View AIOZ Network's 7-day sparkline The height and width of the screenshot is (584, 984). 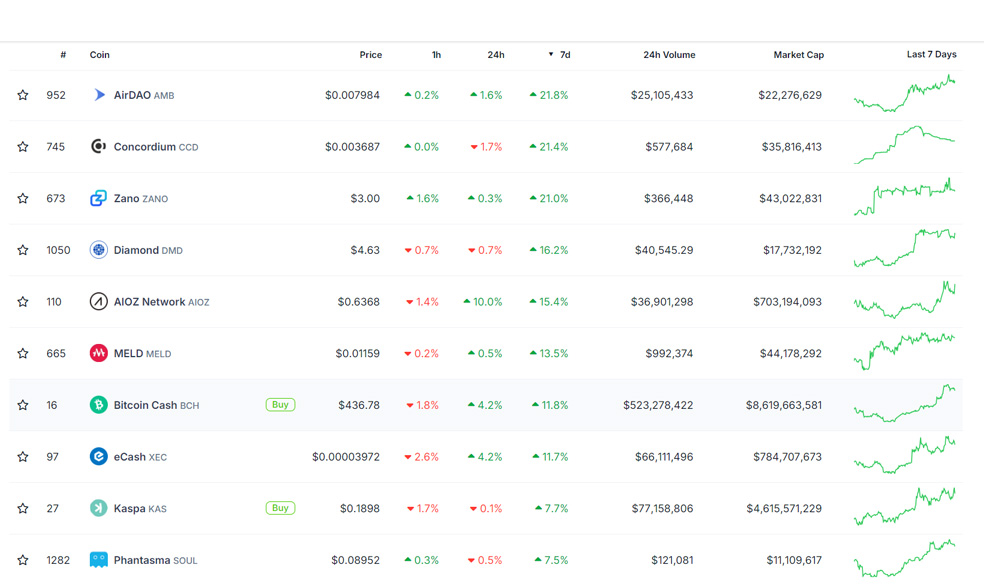[904, 300]
